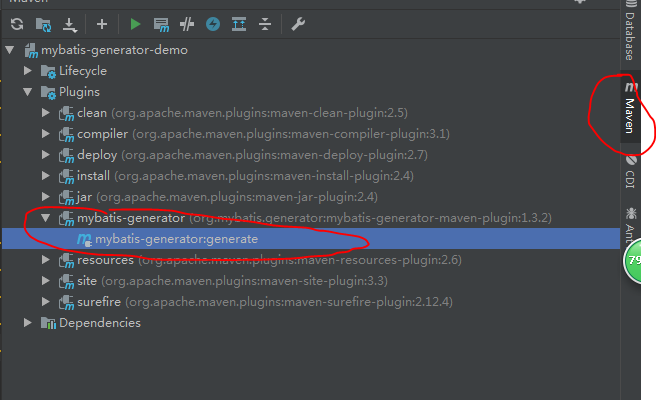Collapse all tree nodes icon
The width and height of the screenshot is (656, 400).
[x=265, y=24]
